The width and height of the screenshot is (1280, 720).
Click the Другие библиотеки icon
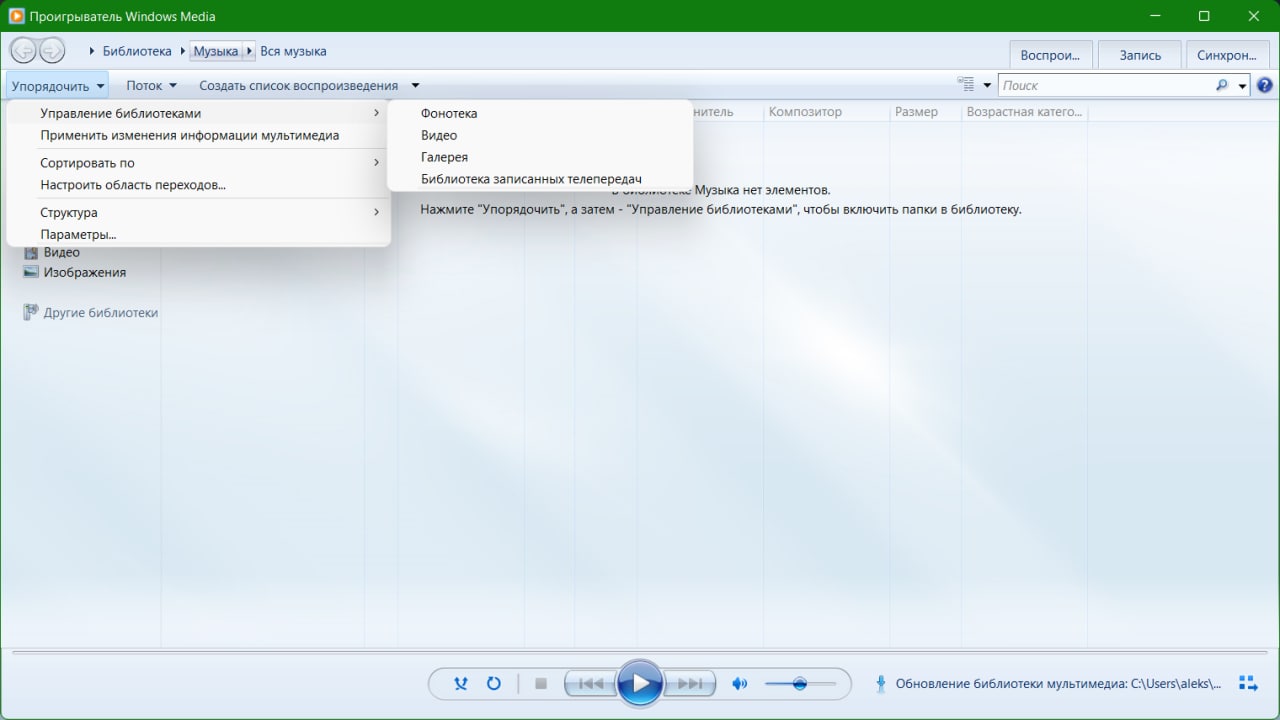pyautogui.click(x=31, y=312)
